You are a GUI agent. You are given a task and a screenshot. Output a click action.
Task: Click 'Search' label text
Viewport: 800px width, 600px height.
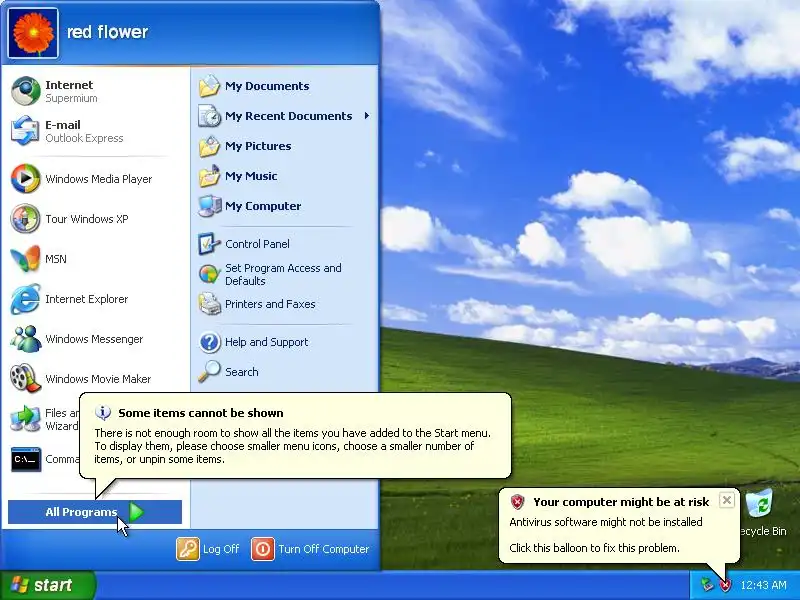(x=241, y=372)
